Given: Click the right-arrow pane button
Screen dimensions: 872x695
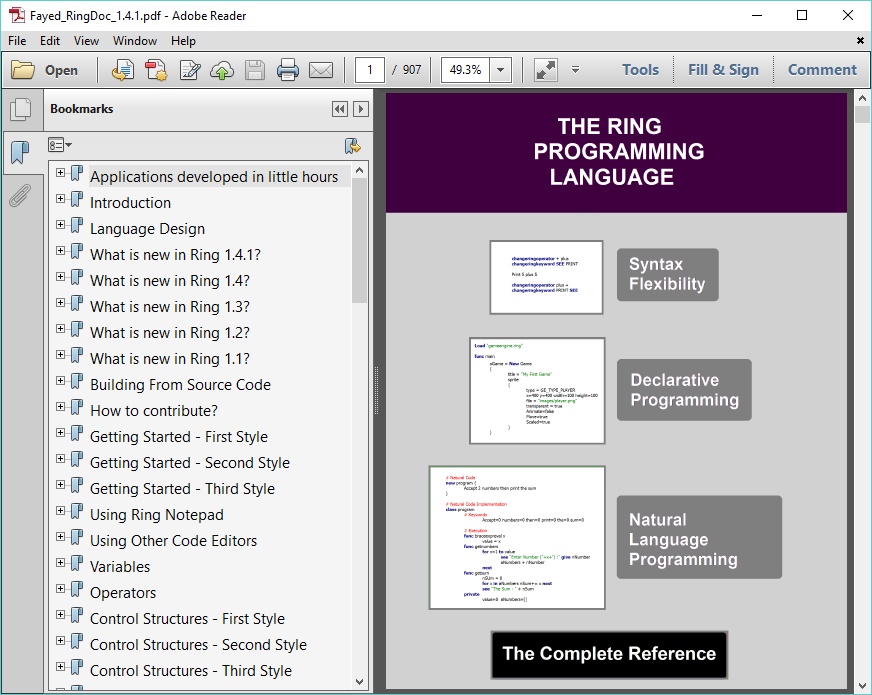Looking at the screenshot, I should pos(361,109).
